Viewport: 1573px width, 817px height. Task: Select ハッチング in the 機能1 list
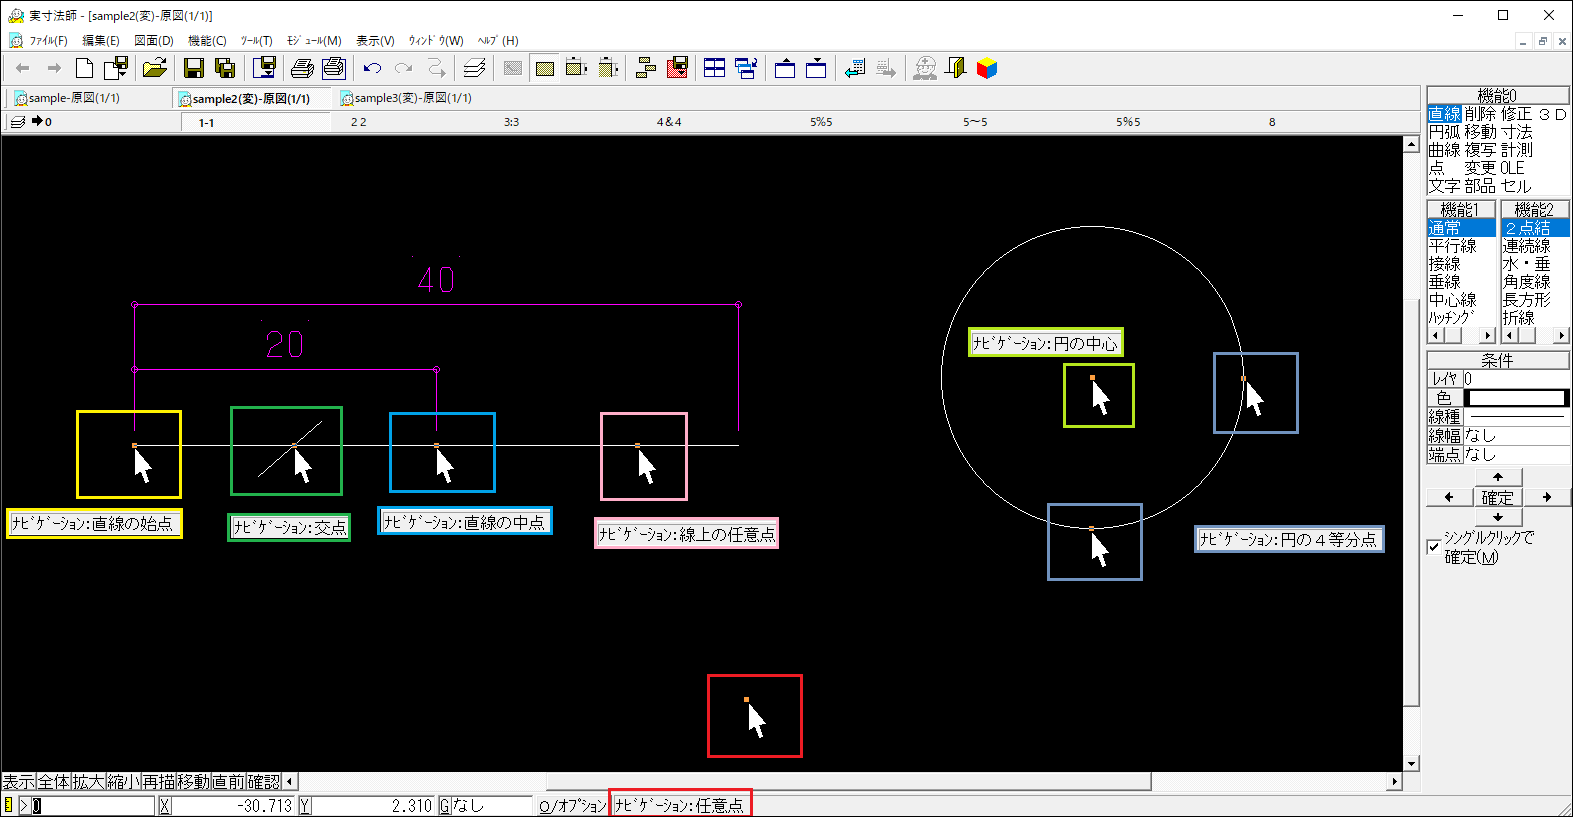tap(1452, 317)
